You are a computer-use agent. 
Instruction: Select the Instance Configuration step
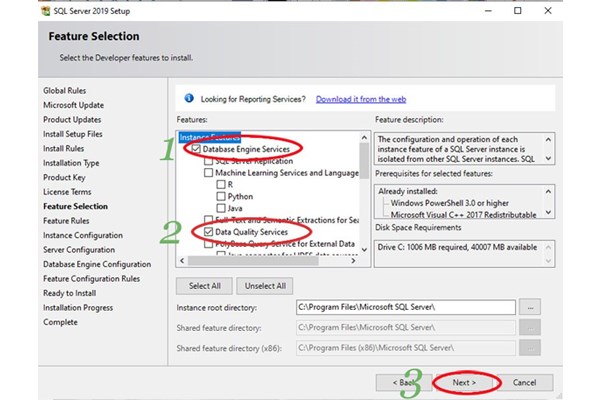click(83, 235)
